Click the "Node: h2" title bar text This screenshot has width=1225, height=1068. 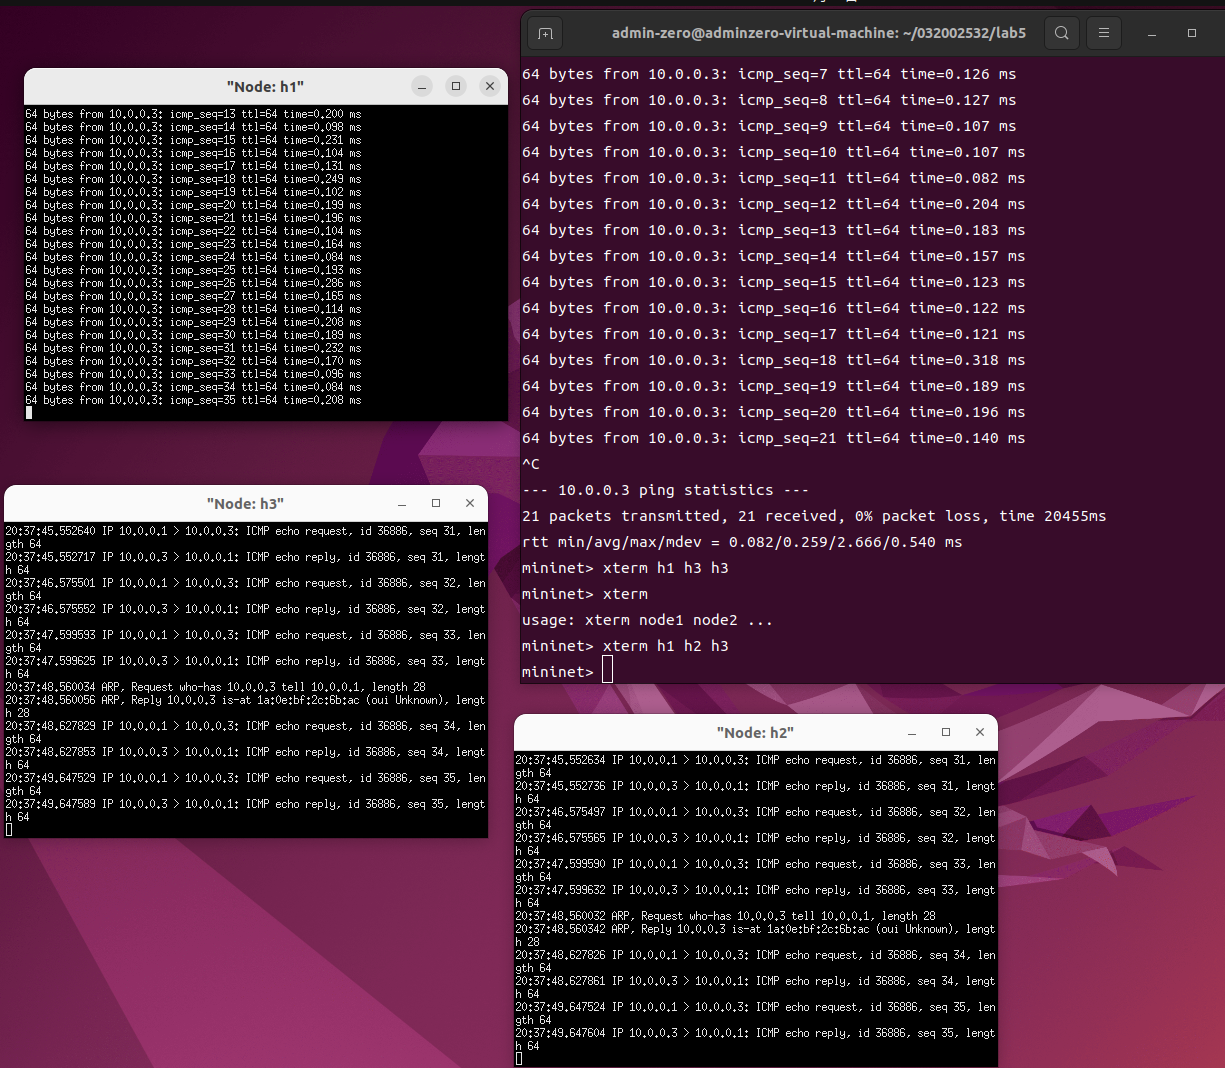coord(755,733)
